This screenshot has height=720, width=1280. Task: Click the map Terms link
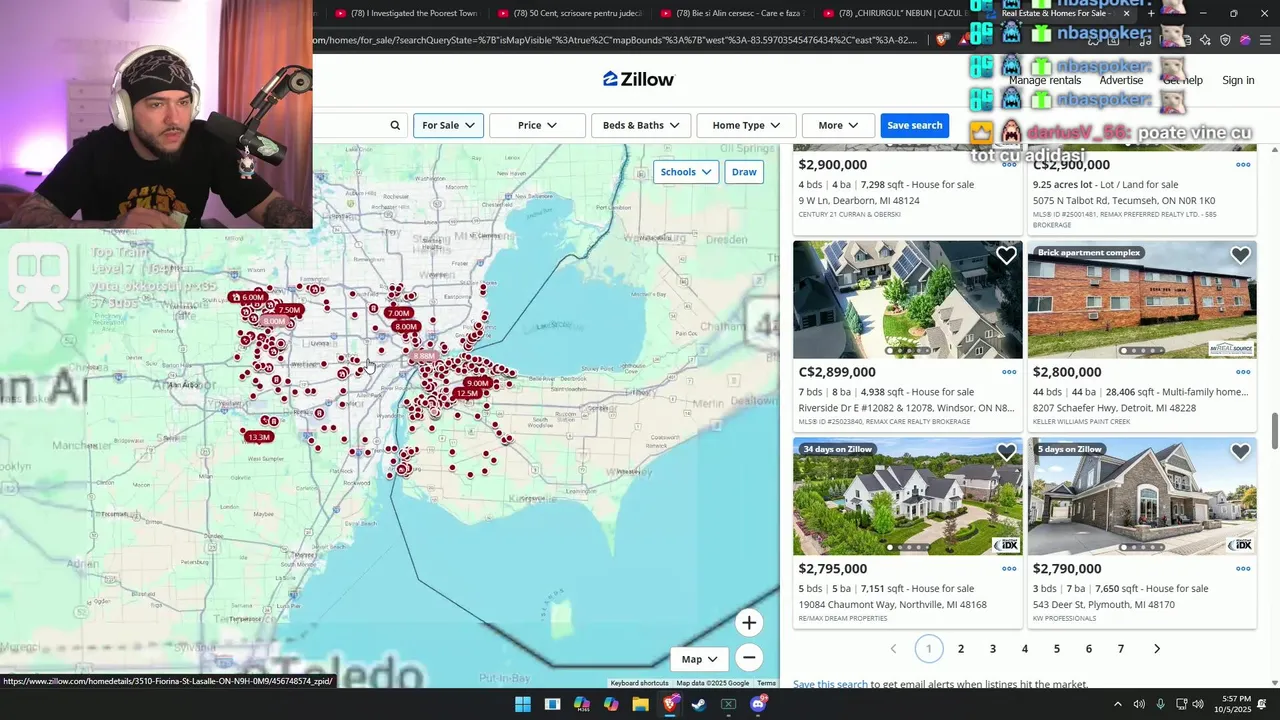(766, 683)
